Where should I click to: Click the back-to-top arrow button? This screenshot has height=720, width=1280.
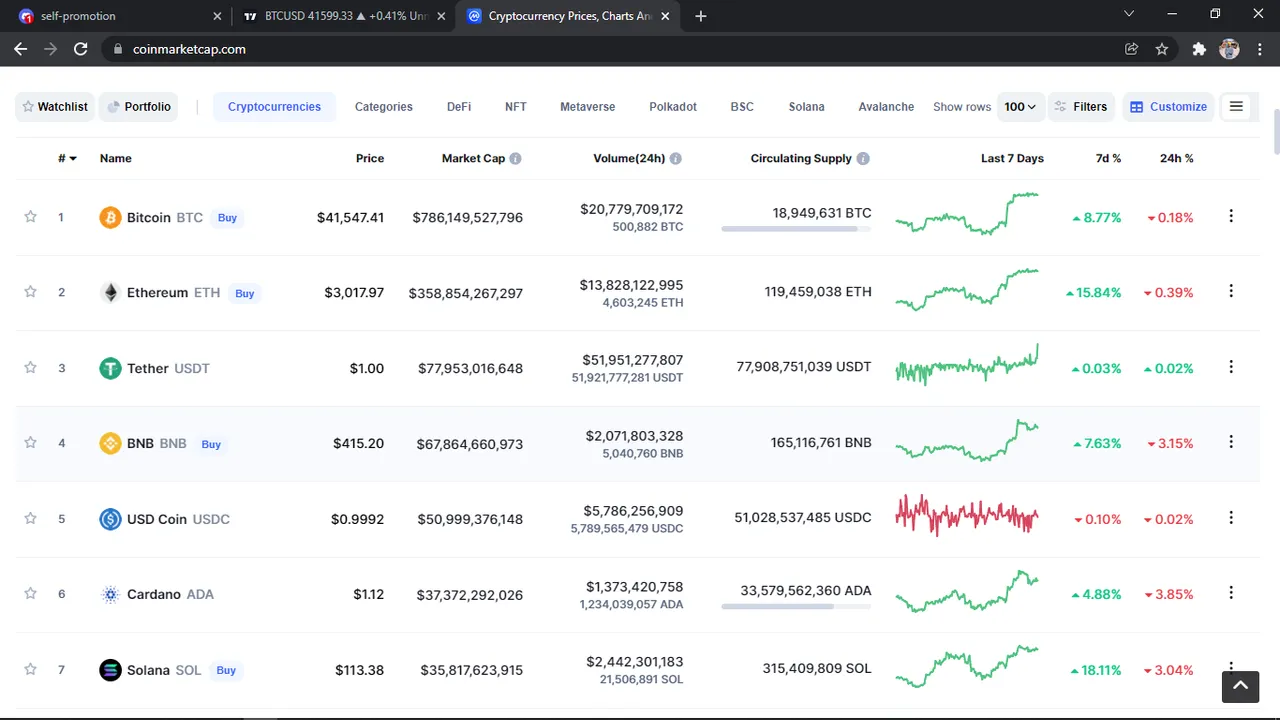click(1240, 686)
